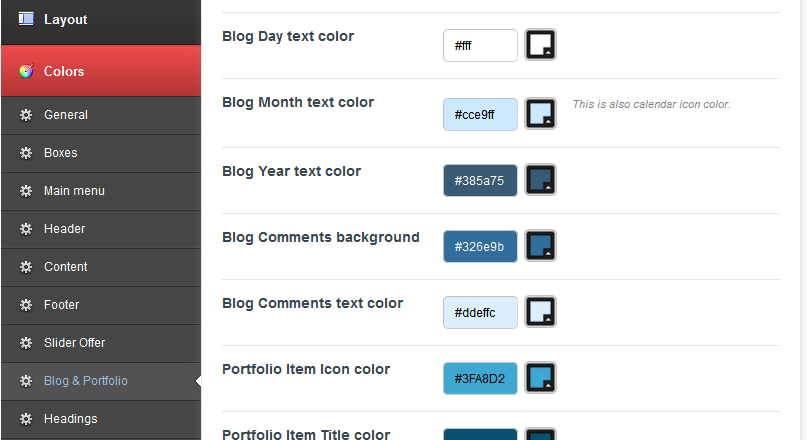Select the Blog & Portfolio submenu item
The height and width of the screenshot is (440, 807).
tap(86, 381)
